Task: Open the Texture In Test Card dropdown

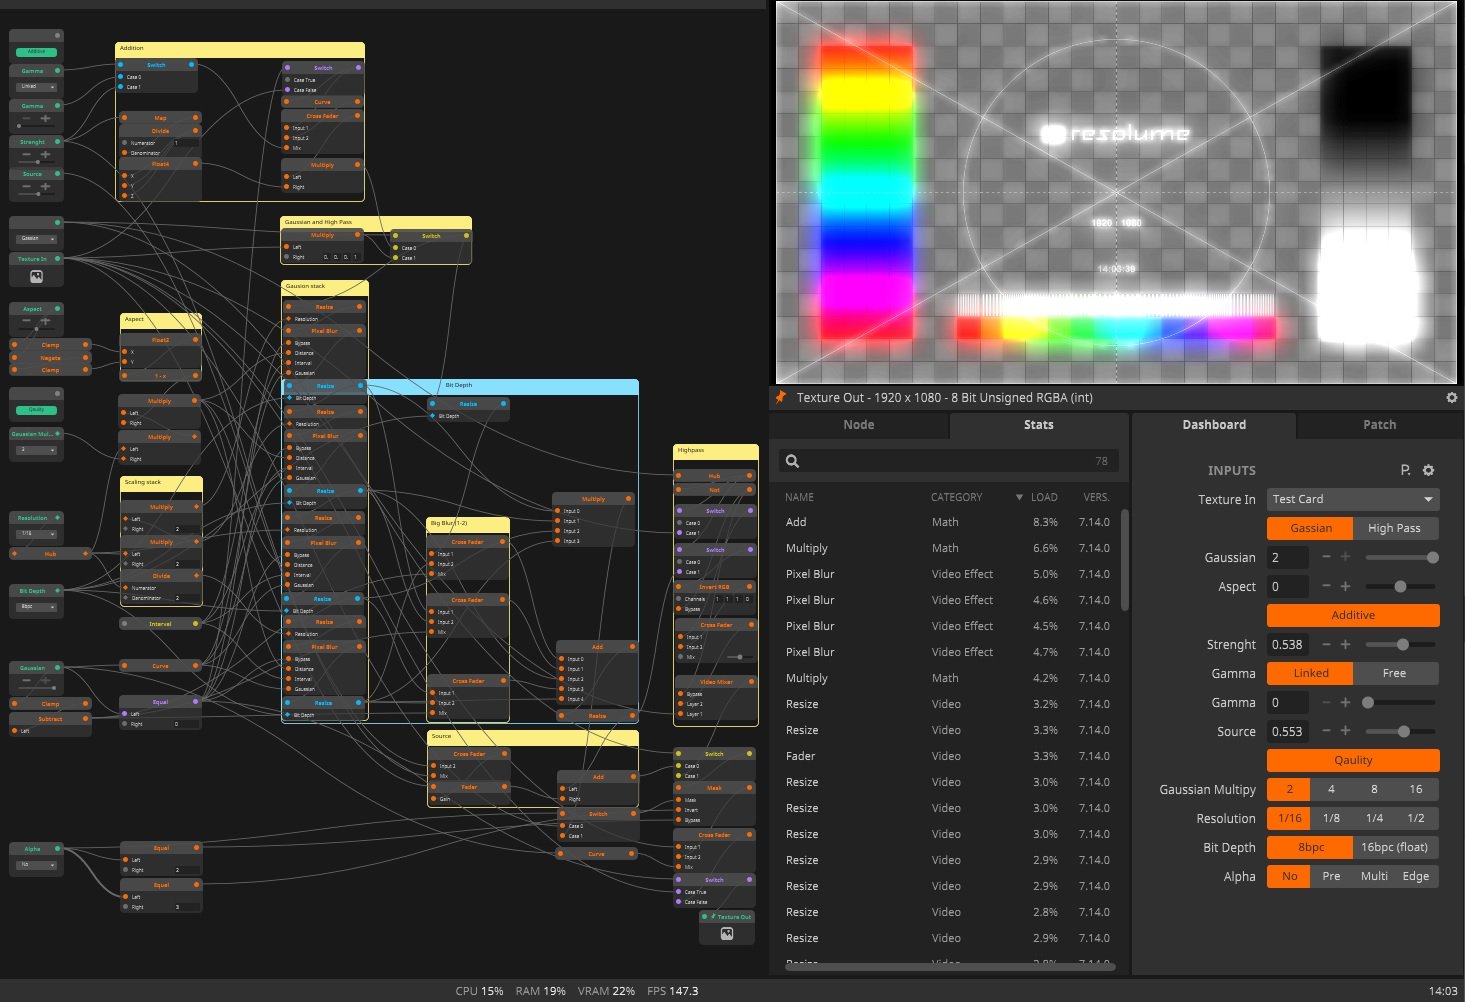Action: pos(1352,499)
